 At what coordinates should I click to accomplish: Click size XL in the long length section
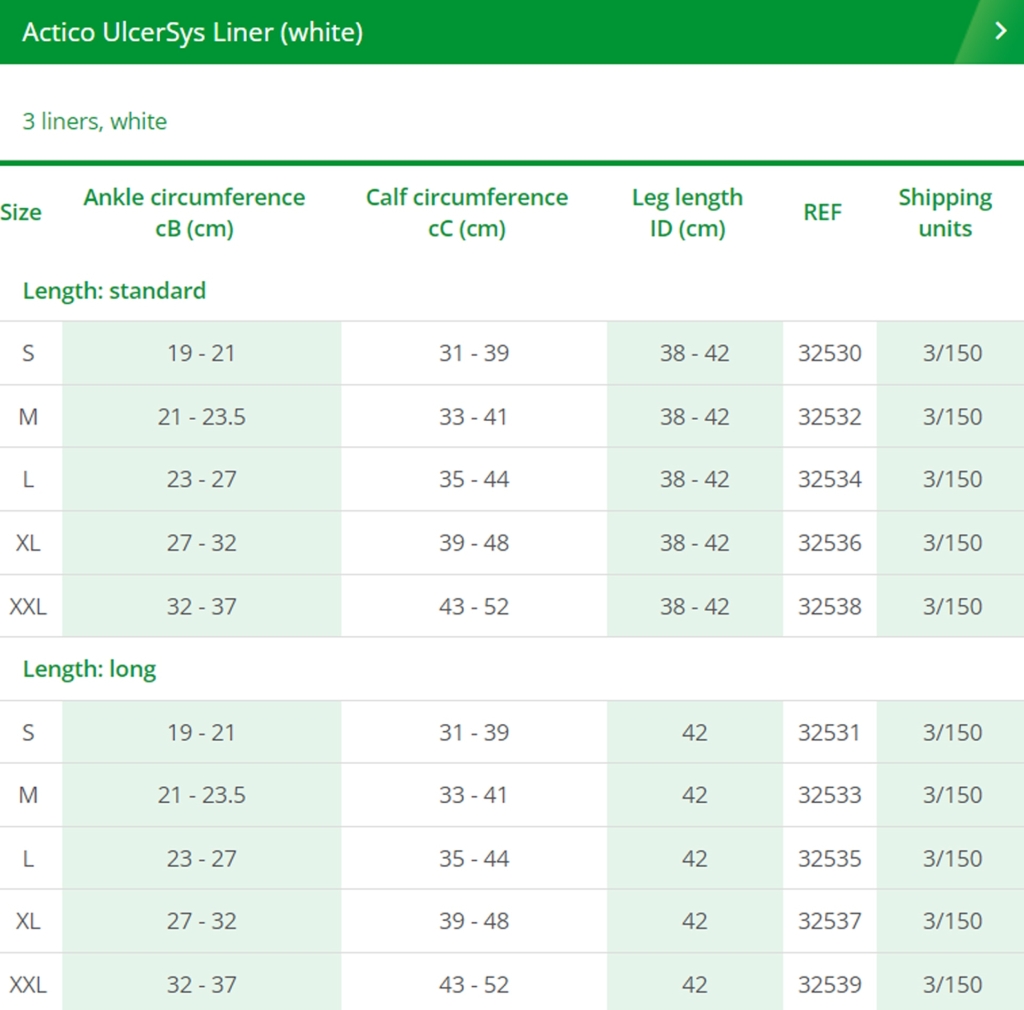[x=28, y=921]
